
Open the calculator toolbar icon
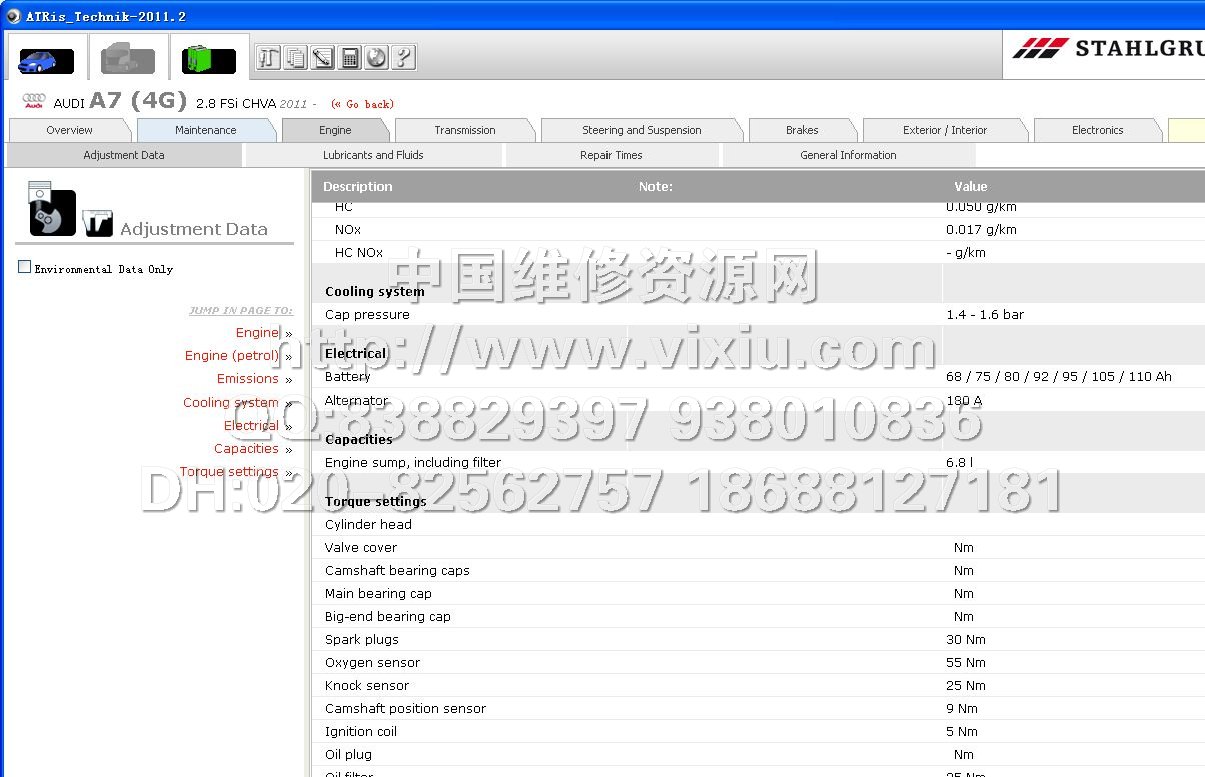(349, 58)
